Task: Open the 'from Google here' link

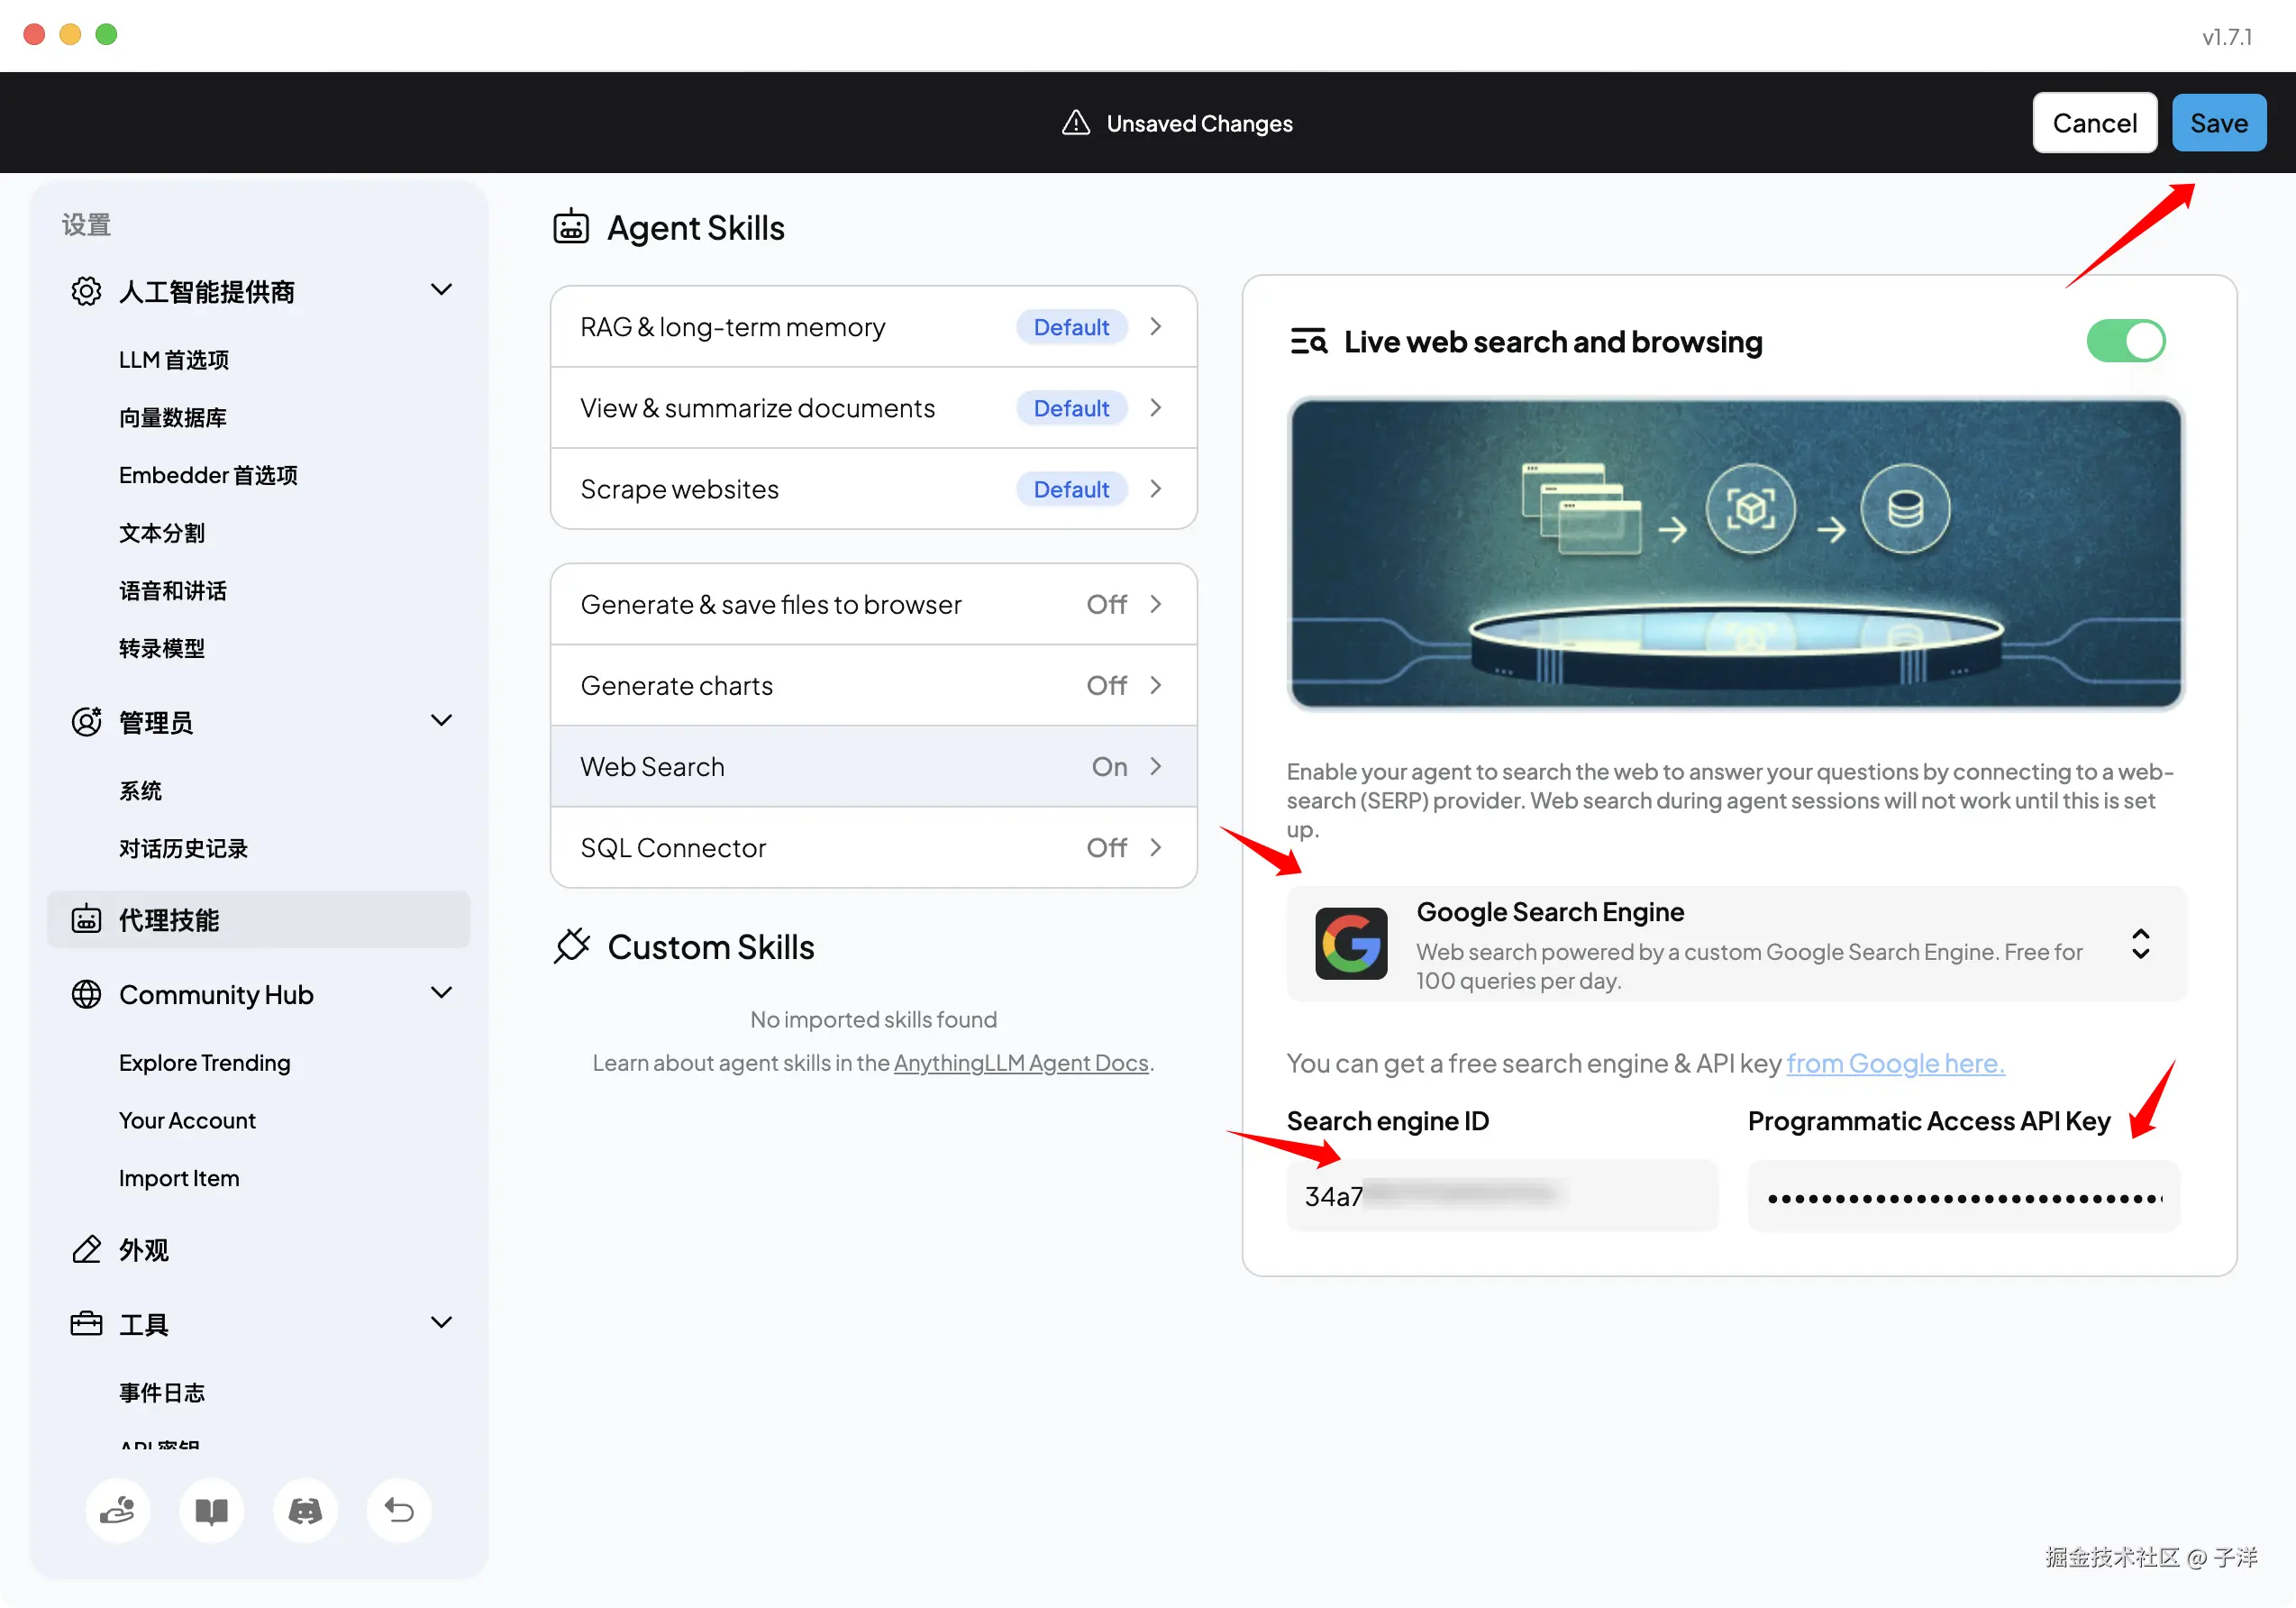Action: pos(1895,1063)
